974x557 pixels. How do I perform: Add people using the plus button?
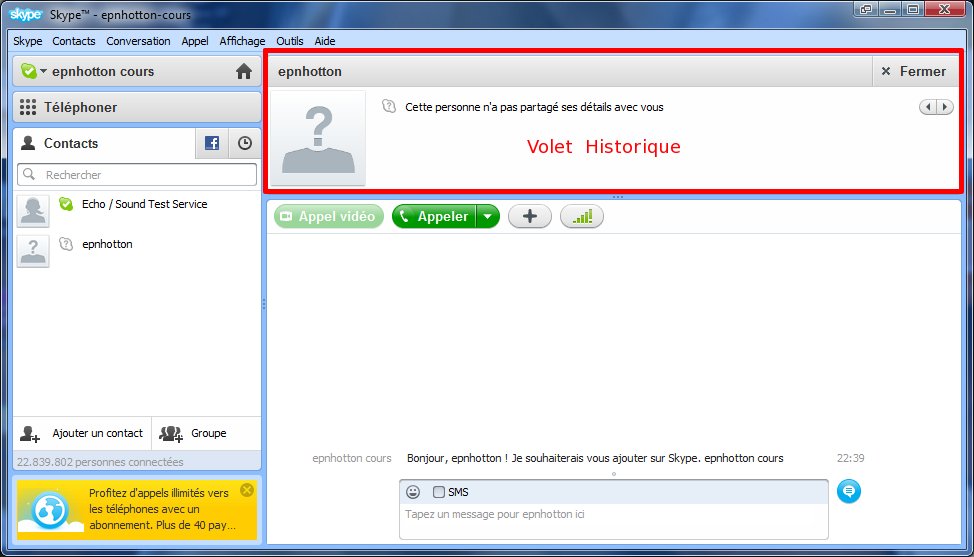pos(530,216)
